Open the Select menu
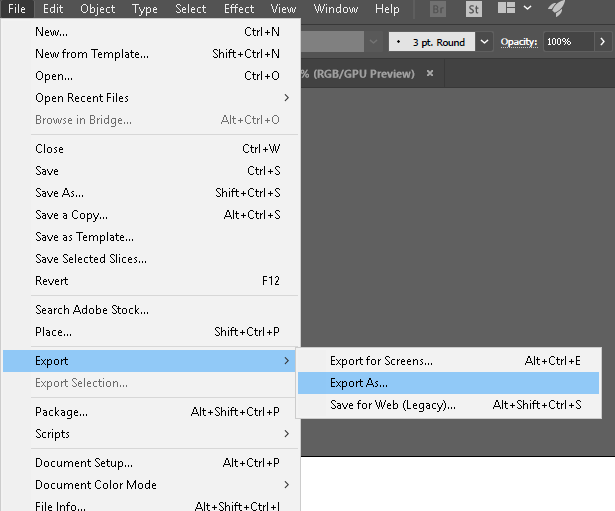Screen dimensions: 615x511 point(191,9)
